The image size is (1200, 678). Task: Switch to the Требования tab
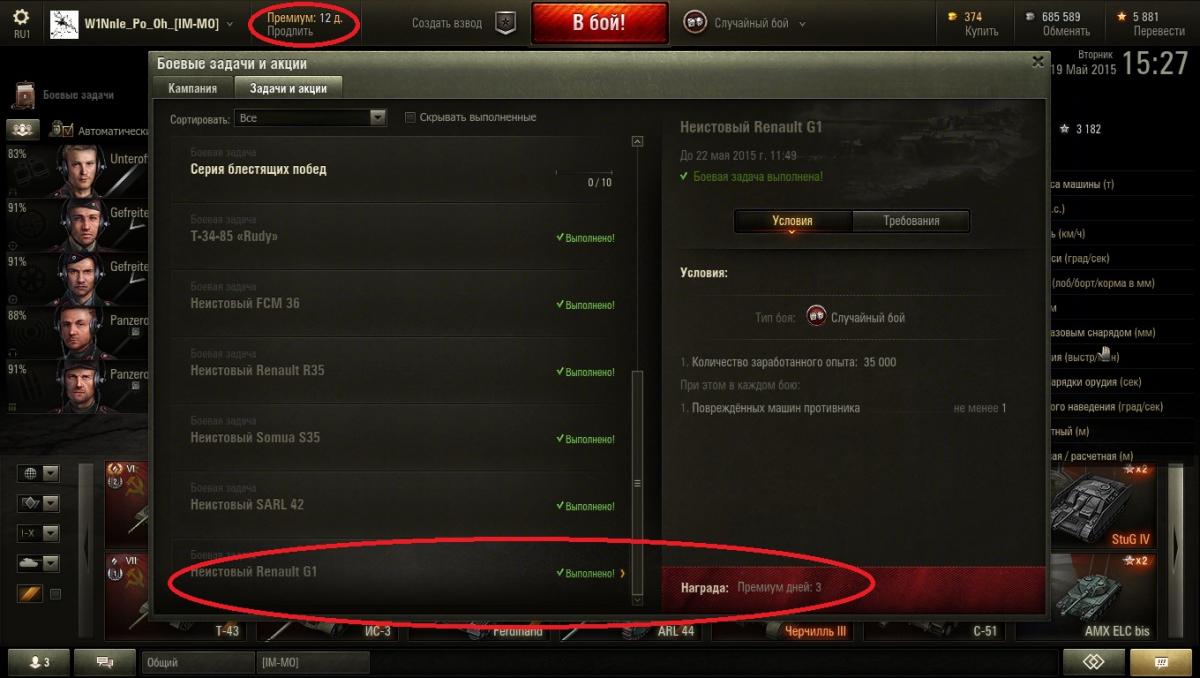[x=911, y=221]
